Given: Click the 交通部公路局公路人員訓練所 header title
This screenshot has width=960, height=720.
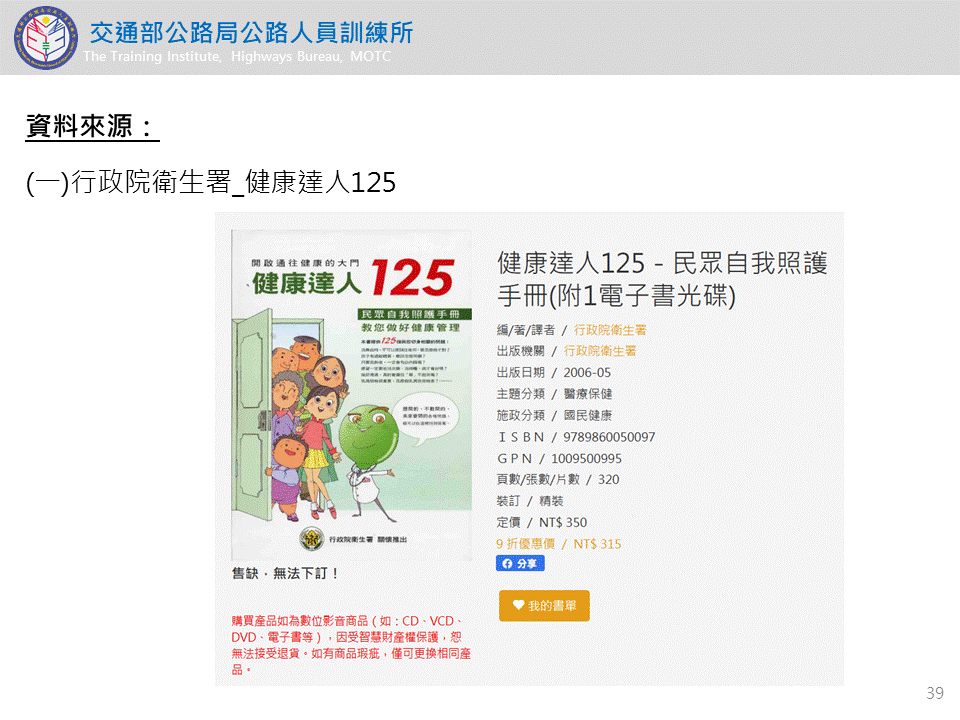Looking at the screenshot, I should click(252, 32).
